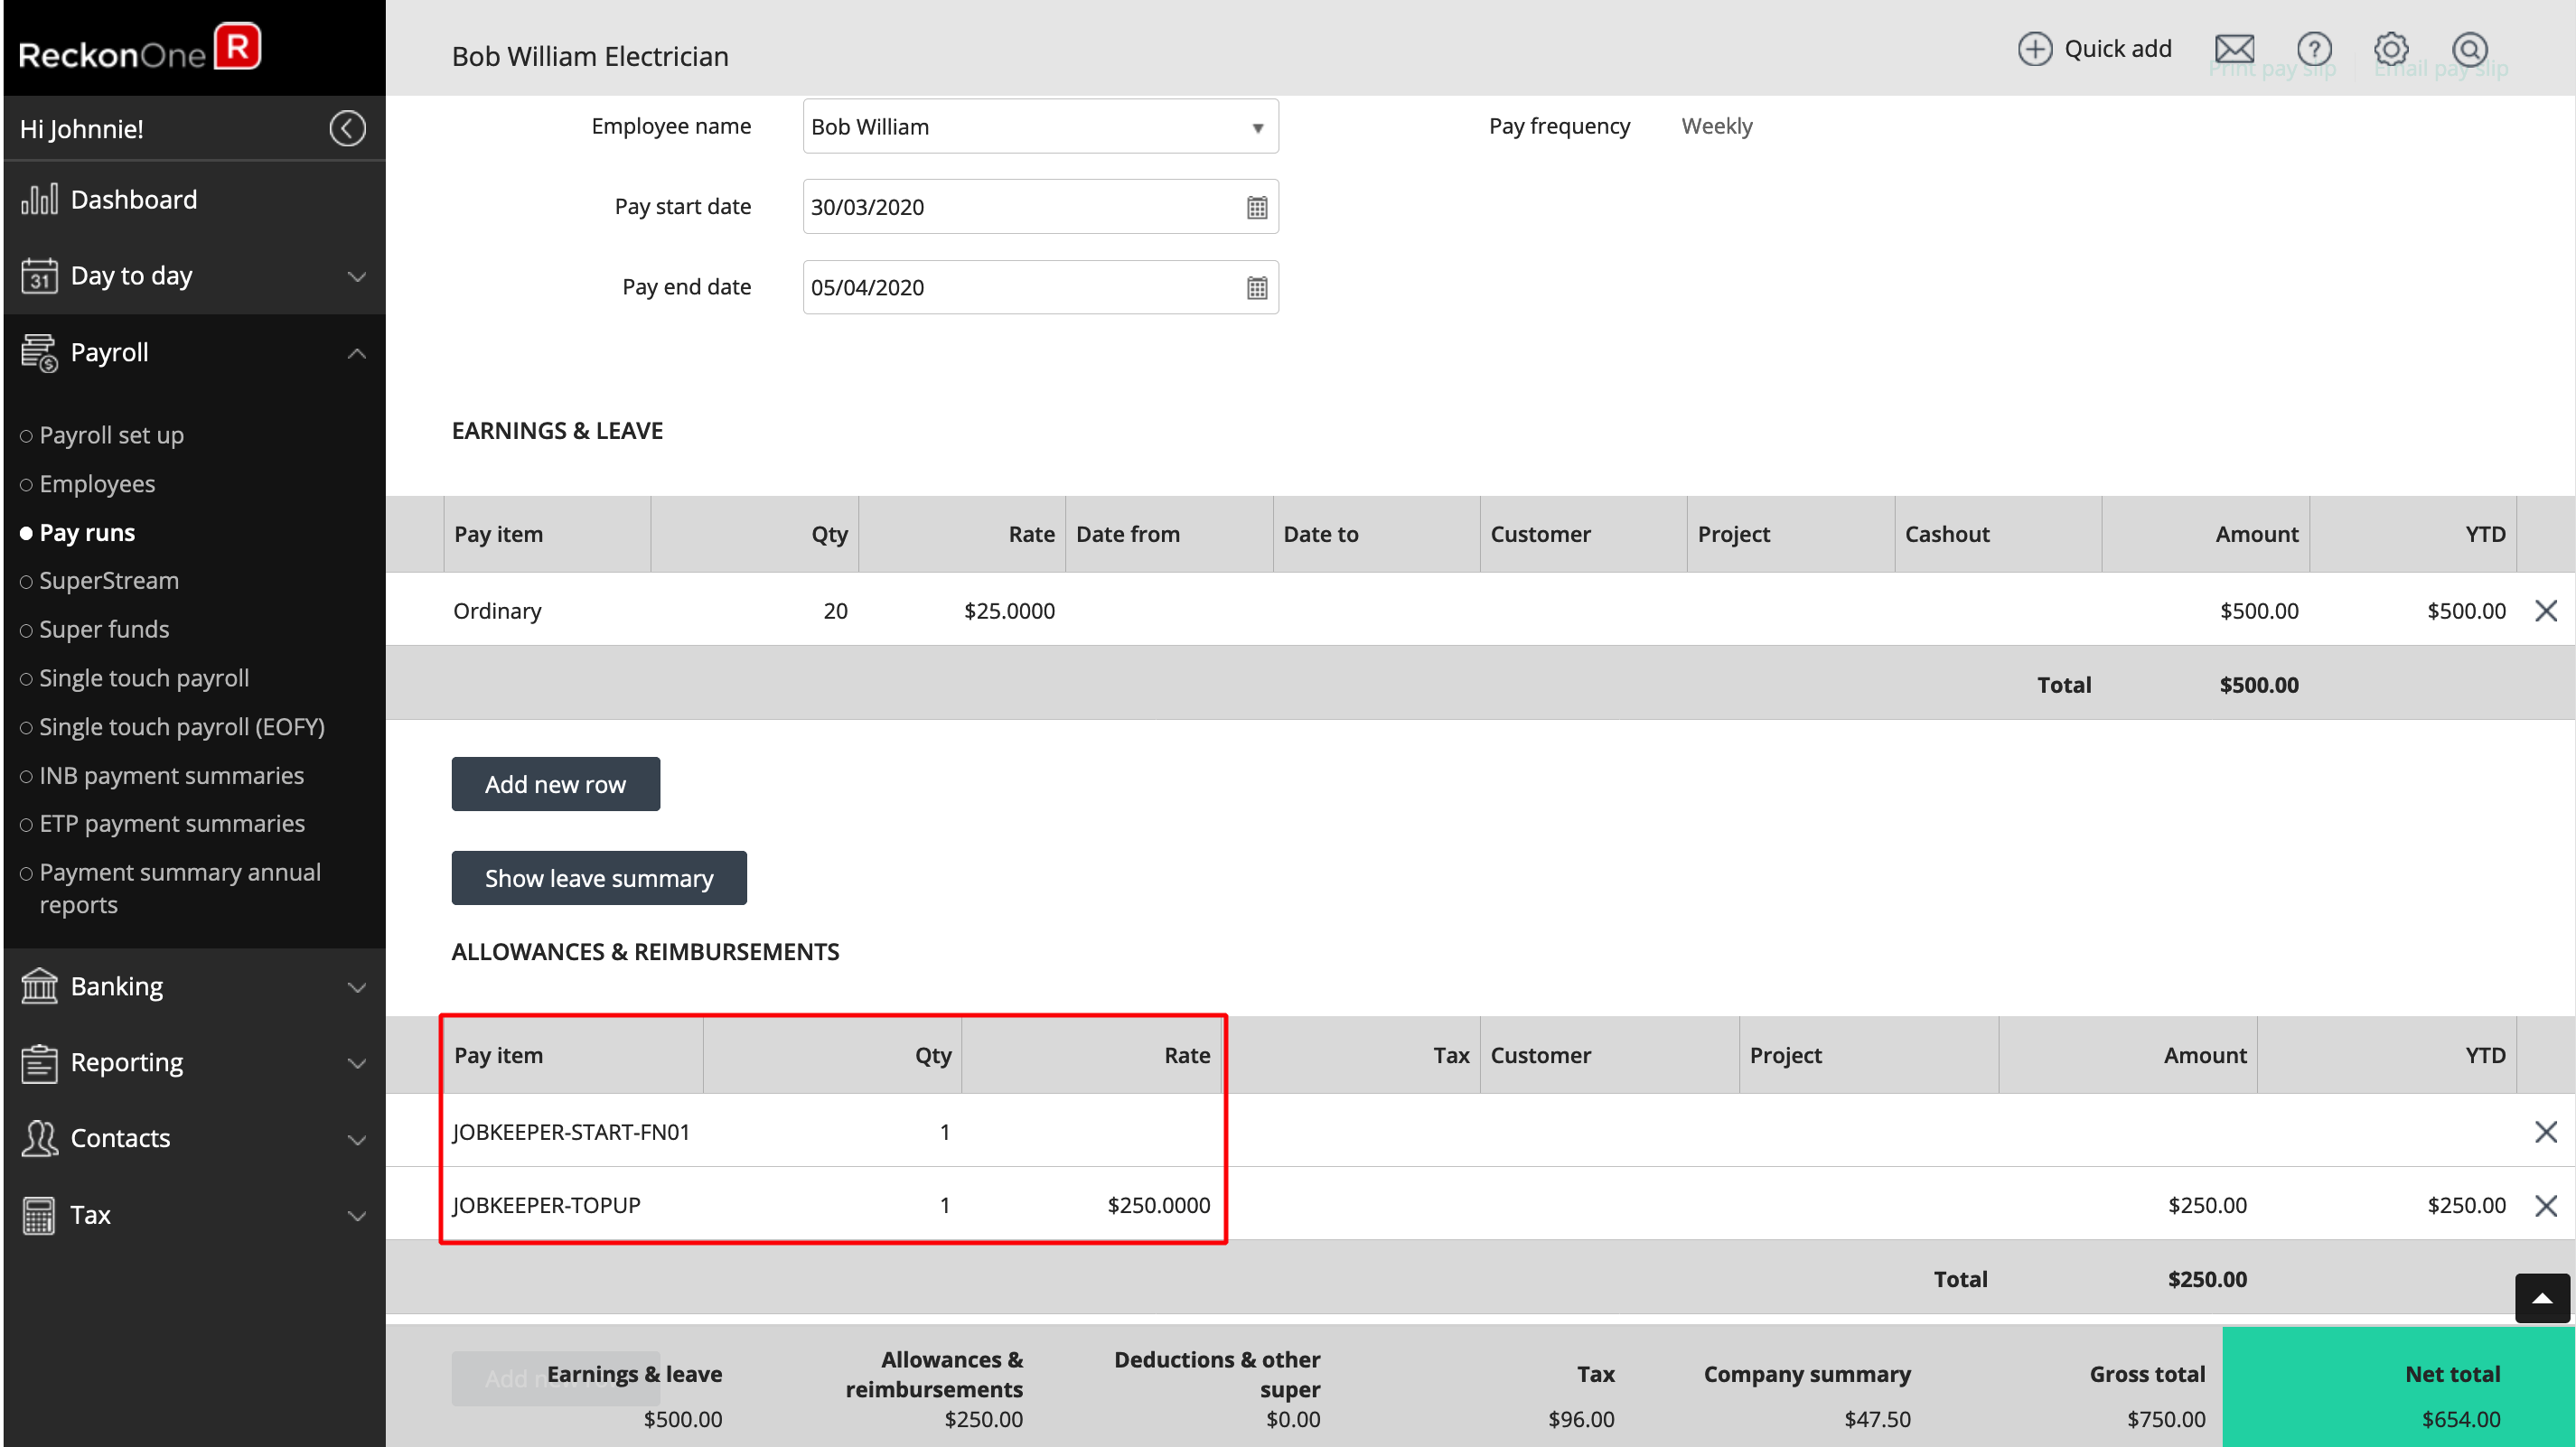Expand the Reporting menu
The height and width of the screenshot is (1447, 2576).
point(356,1063)
